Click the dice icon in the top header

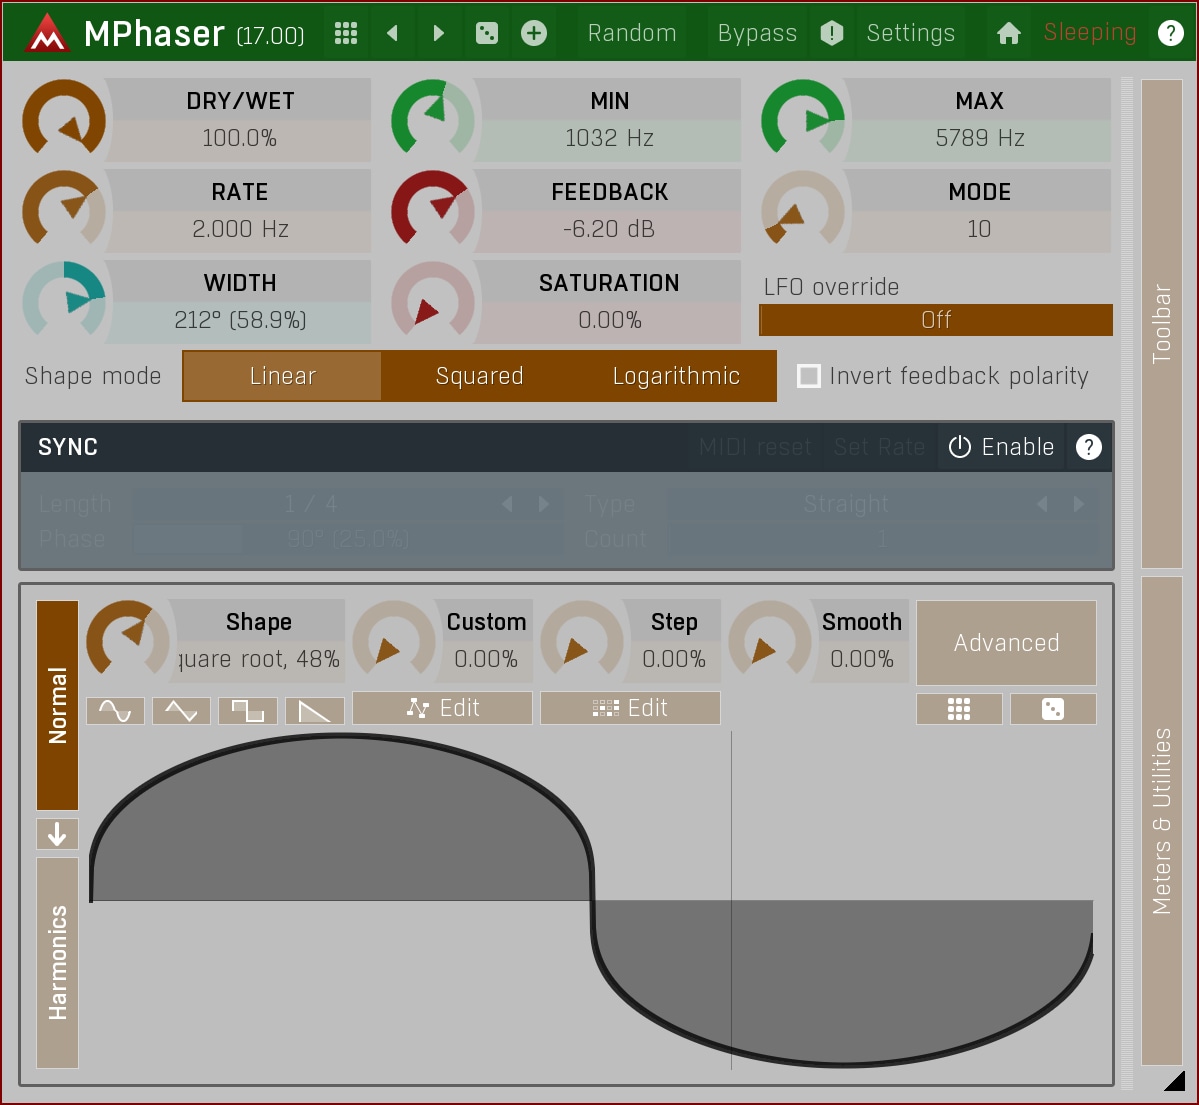click(x=486, y=33)
